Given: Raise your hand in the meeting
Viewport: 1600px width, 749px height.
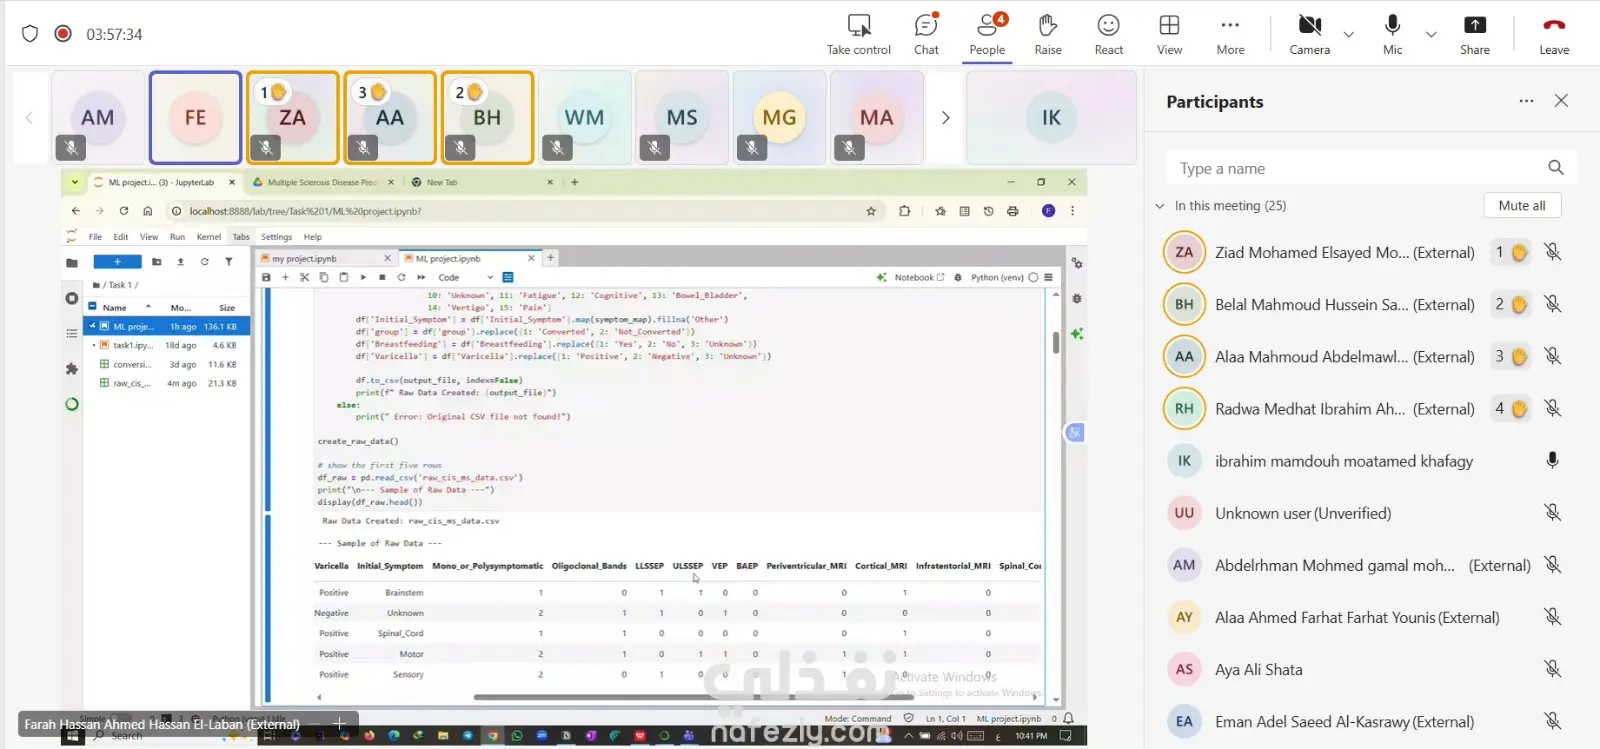Looking at the screenshot, I should click(1048, 34).
